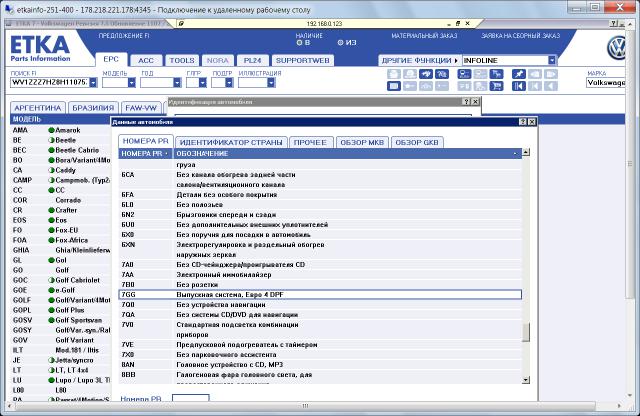Switch to the АРГЕНТИНА market tab
Viewport: 640px width, 416px height.
[x=38, y=108]
